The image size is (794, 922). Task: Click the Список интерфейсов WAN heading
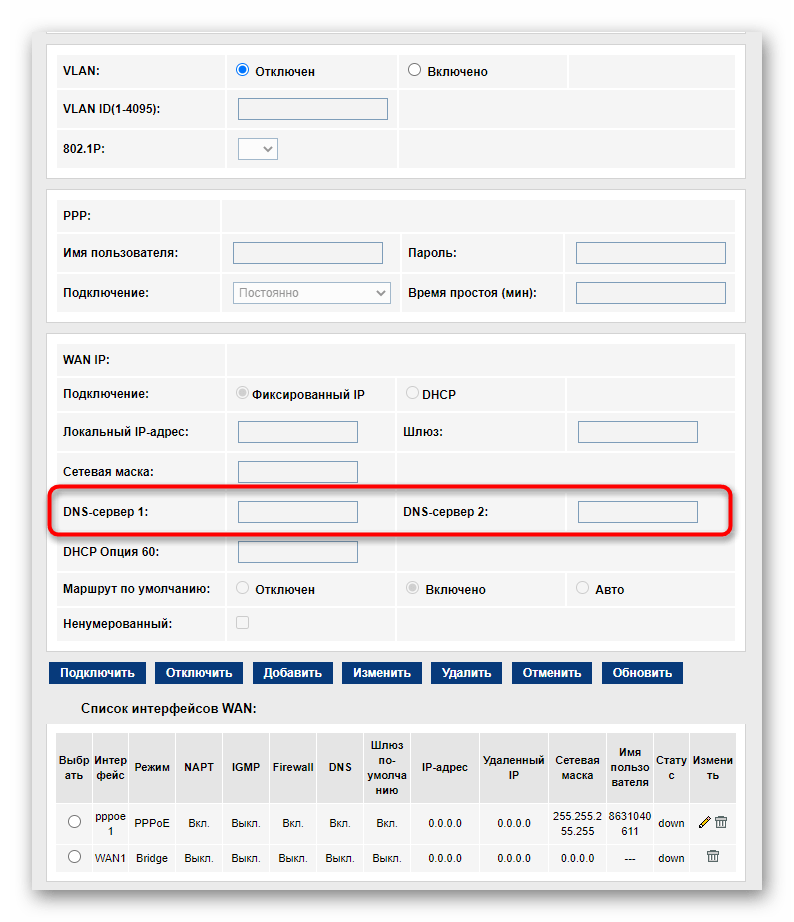[x=169, y=709]
